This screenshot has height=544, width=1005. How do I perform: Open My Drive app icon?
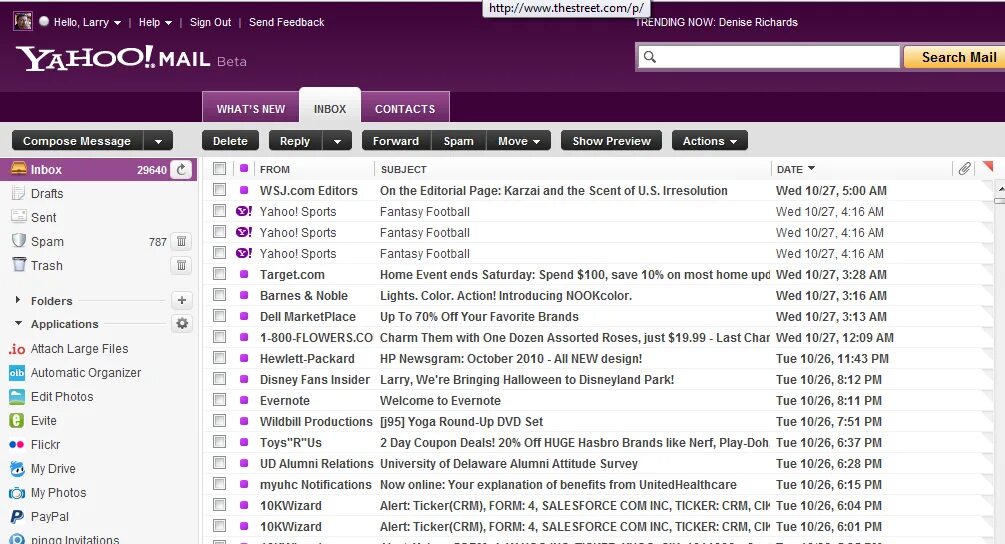17,469
